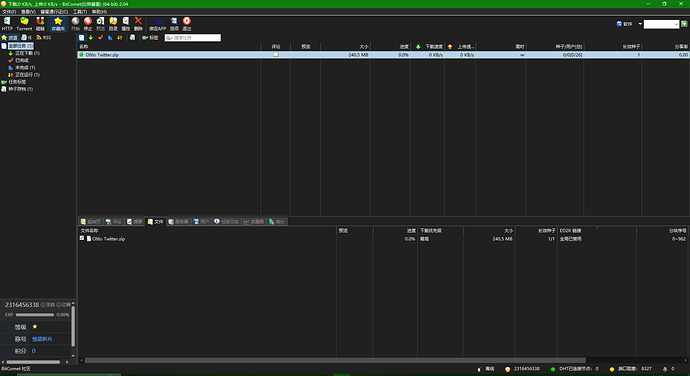Delete the task with red X icon
The image size is (690, 376).
[x=138, y=24]
